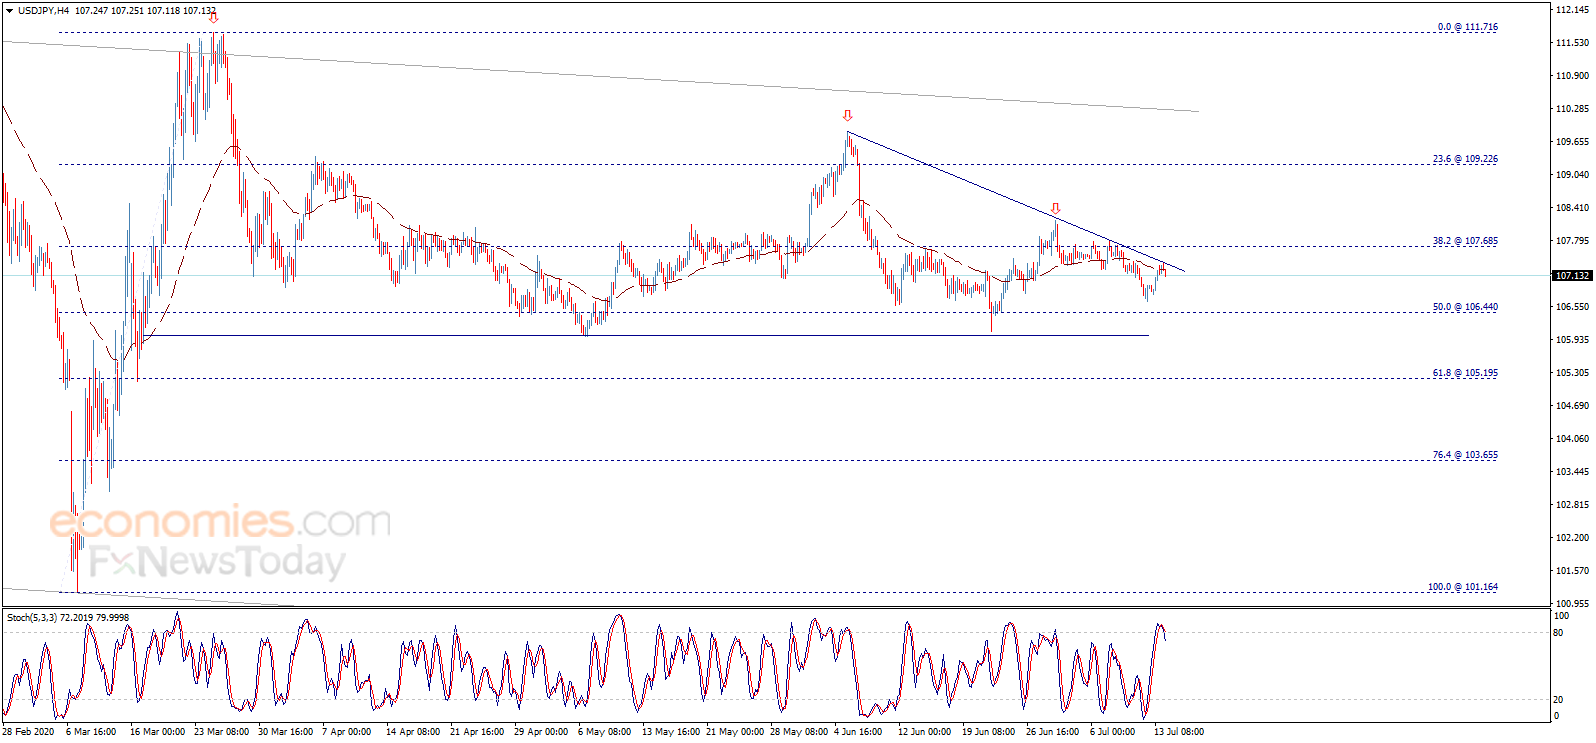
Task: Click the small triangle beside USDJPY,H4 title
Action: click(9, 10)
